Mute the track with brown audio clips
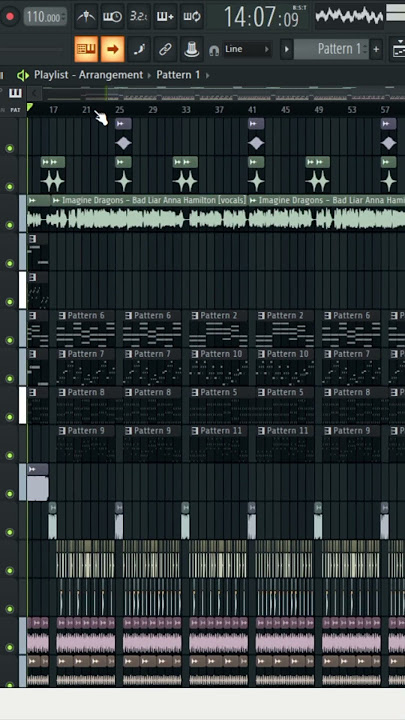405x720 pixels. click(9, 684)
